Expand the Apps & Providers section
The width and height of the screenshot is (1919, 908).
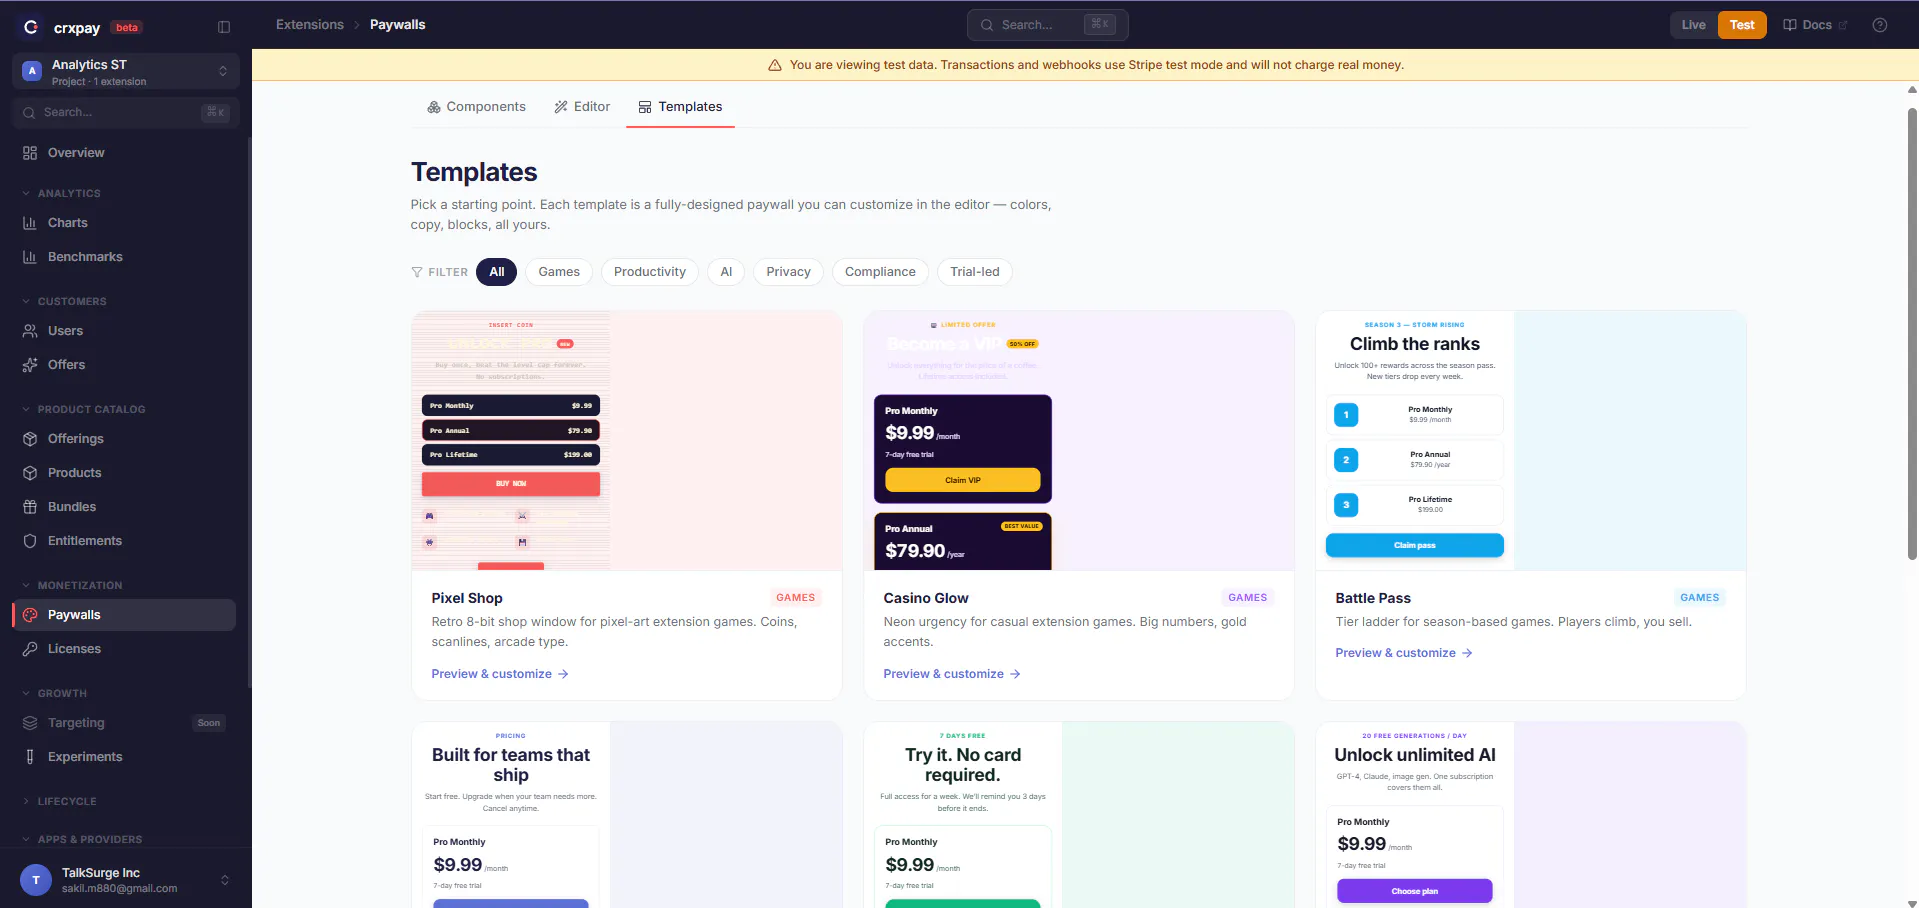(x=82, y=839)
